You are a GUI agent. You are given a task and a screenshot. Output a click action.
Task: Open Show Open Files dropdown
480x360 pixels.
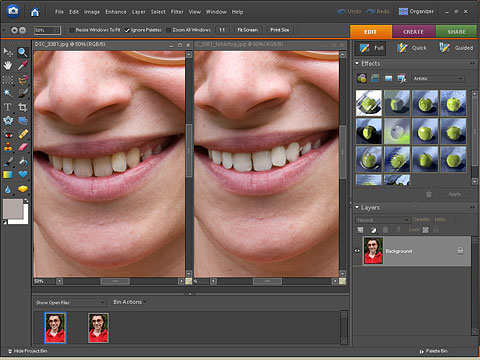pyautogui.click(x=70, y=303)
